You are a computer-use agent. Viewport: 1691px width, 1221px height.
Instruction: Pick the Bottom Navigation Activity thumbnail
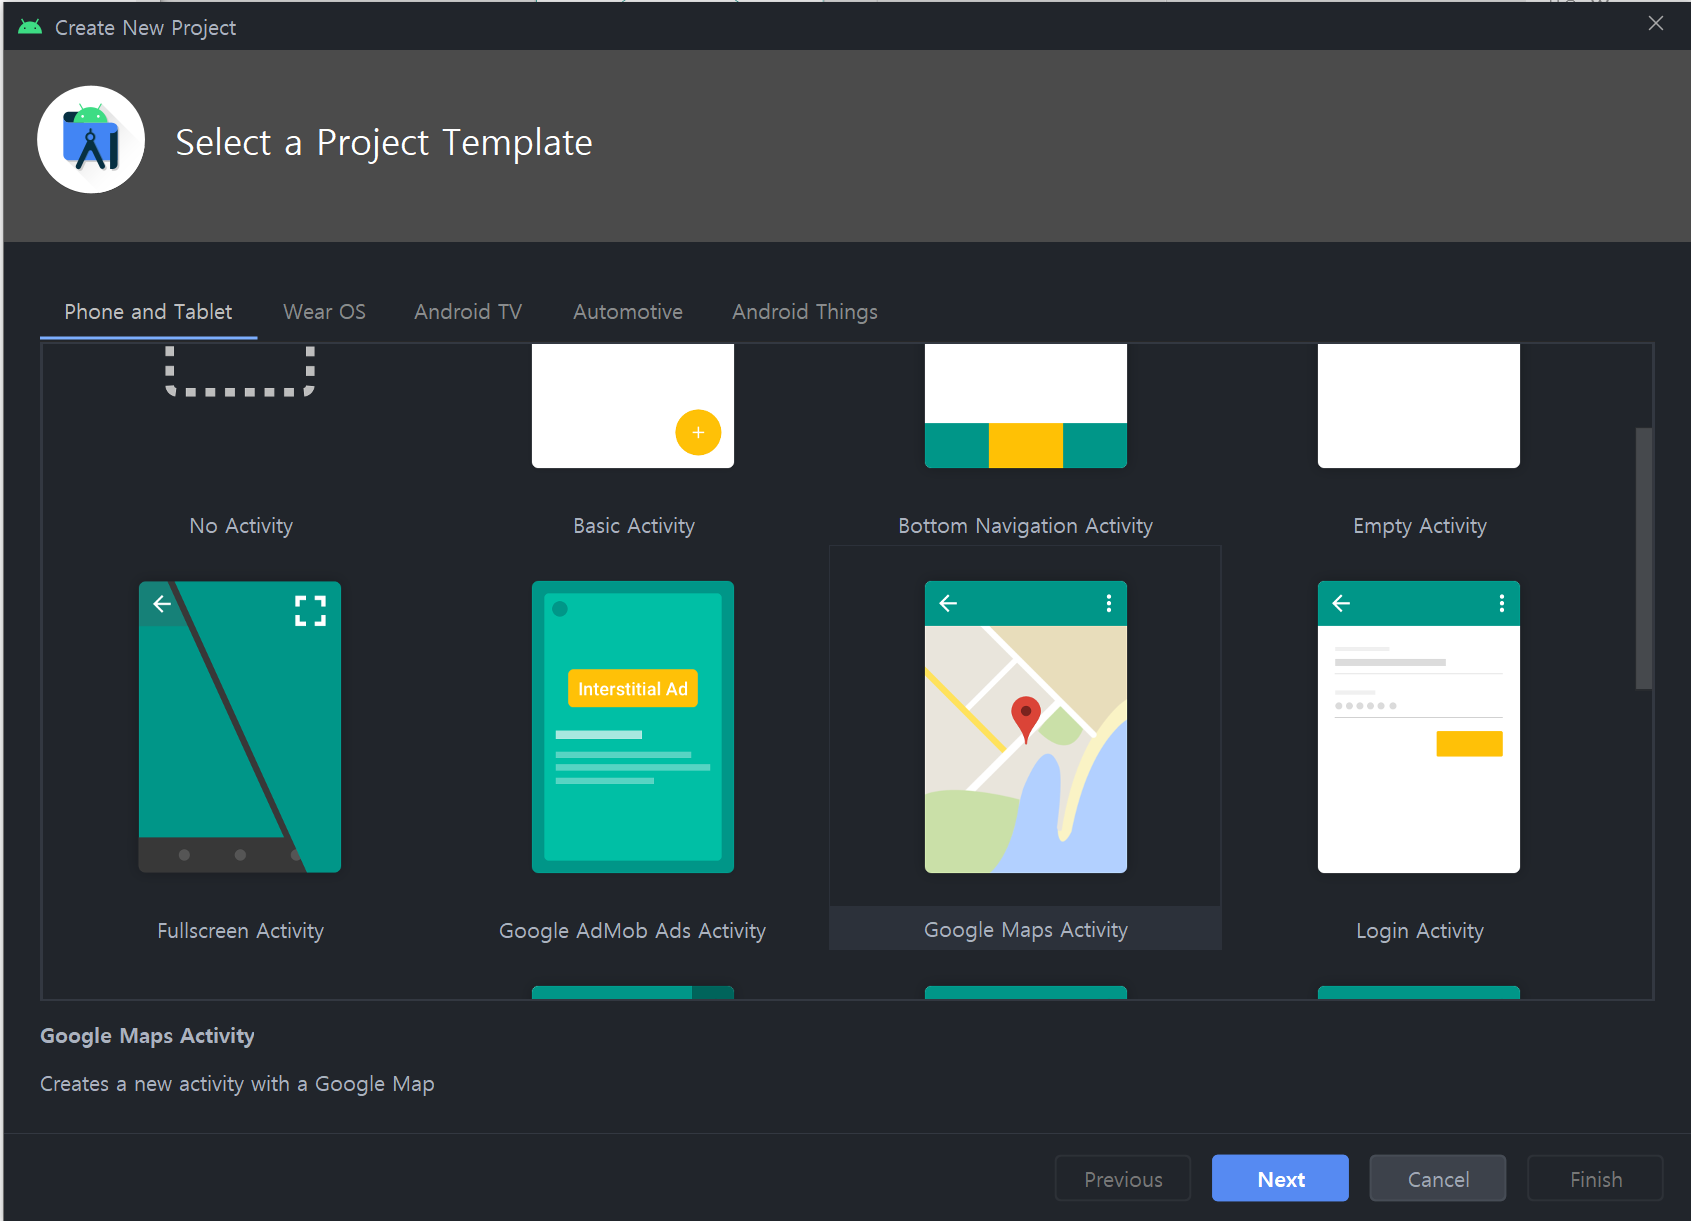[1026, 406]
